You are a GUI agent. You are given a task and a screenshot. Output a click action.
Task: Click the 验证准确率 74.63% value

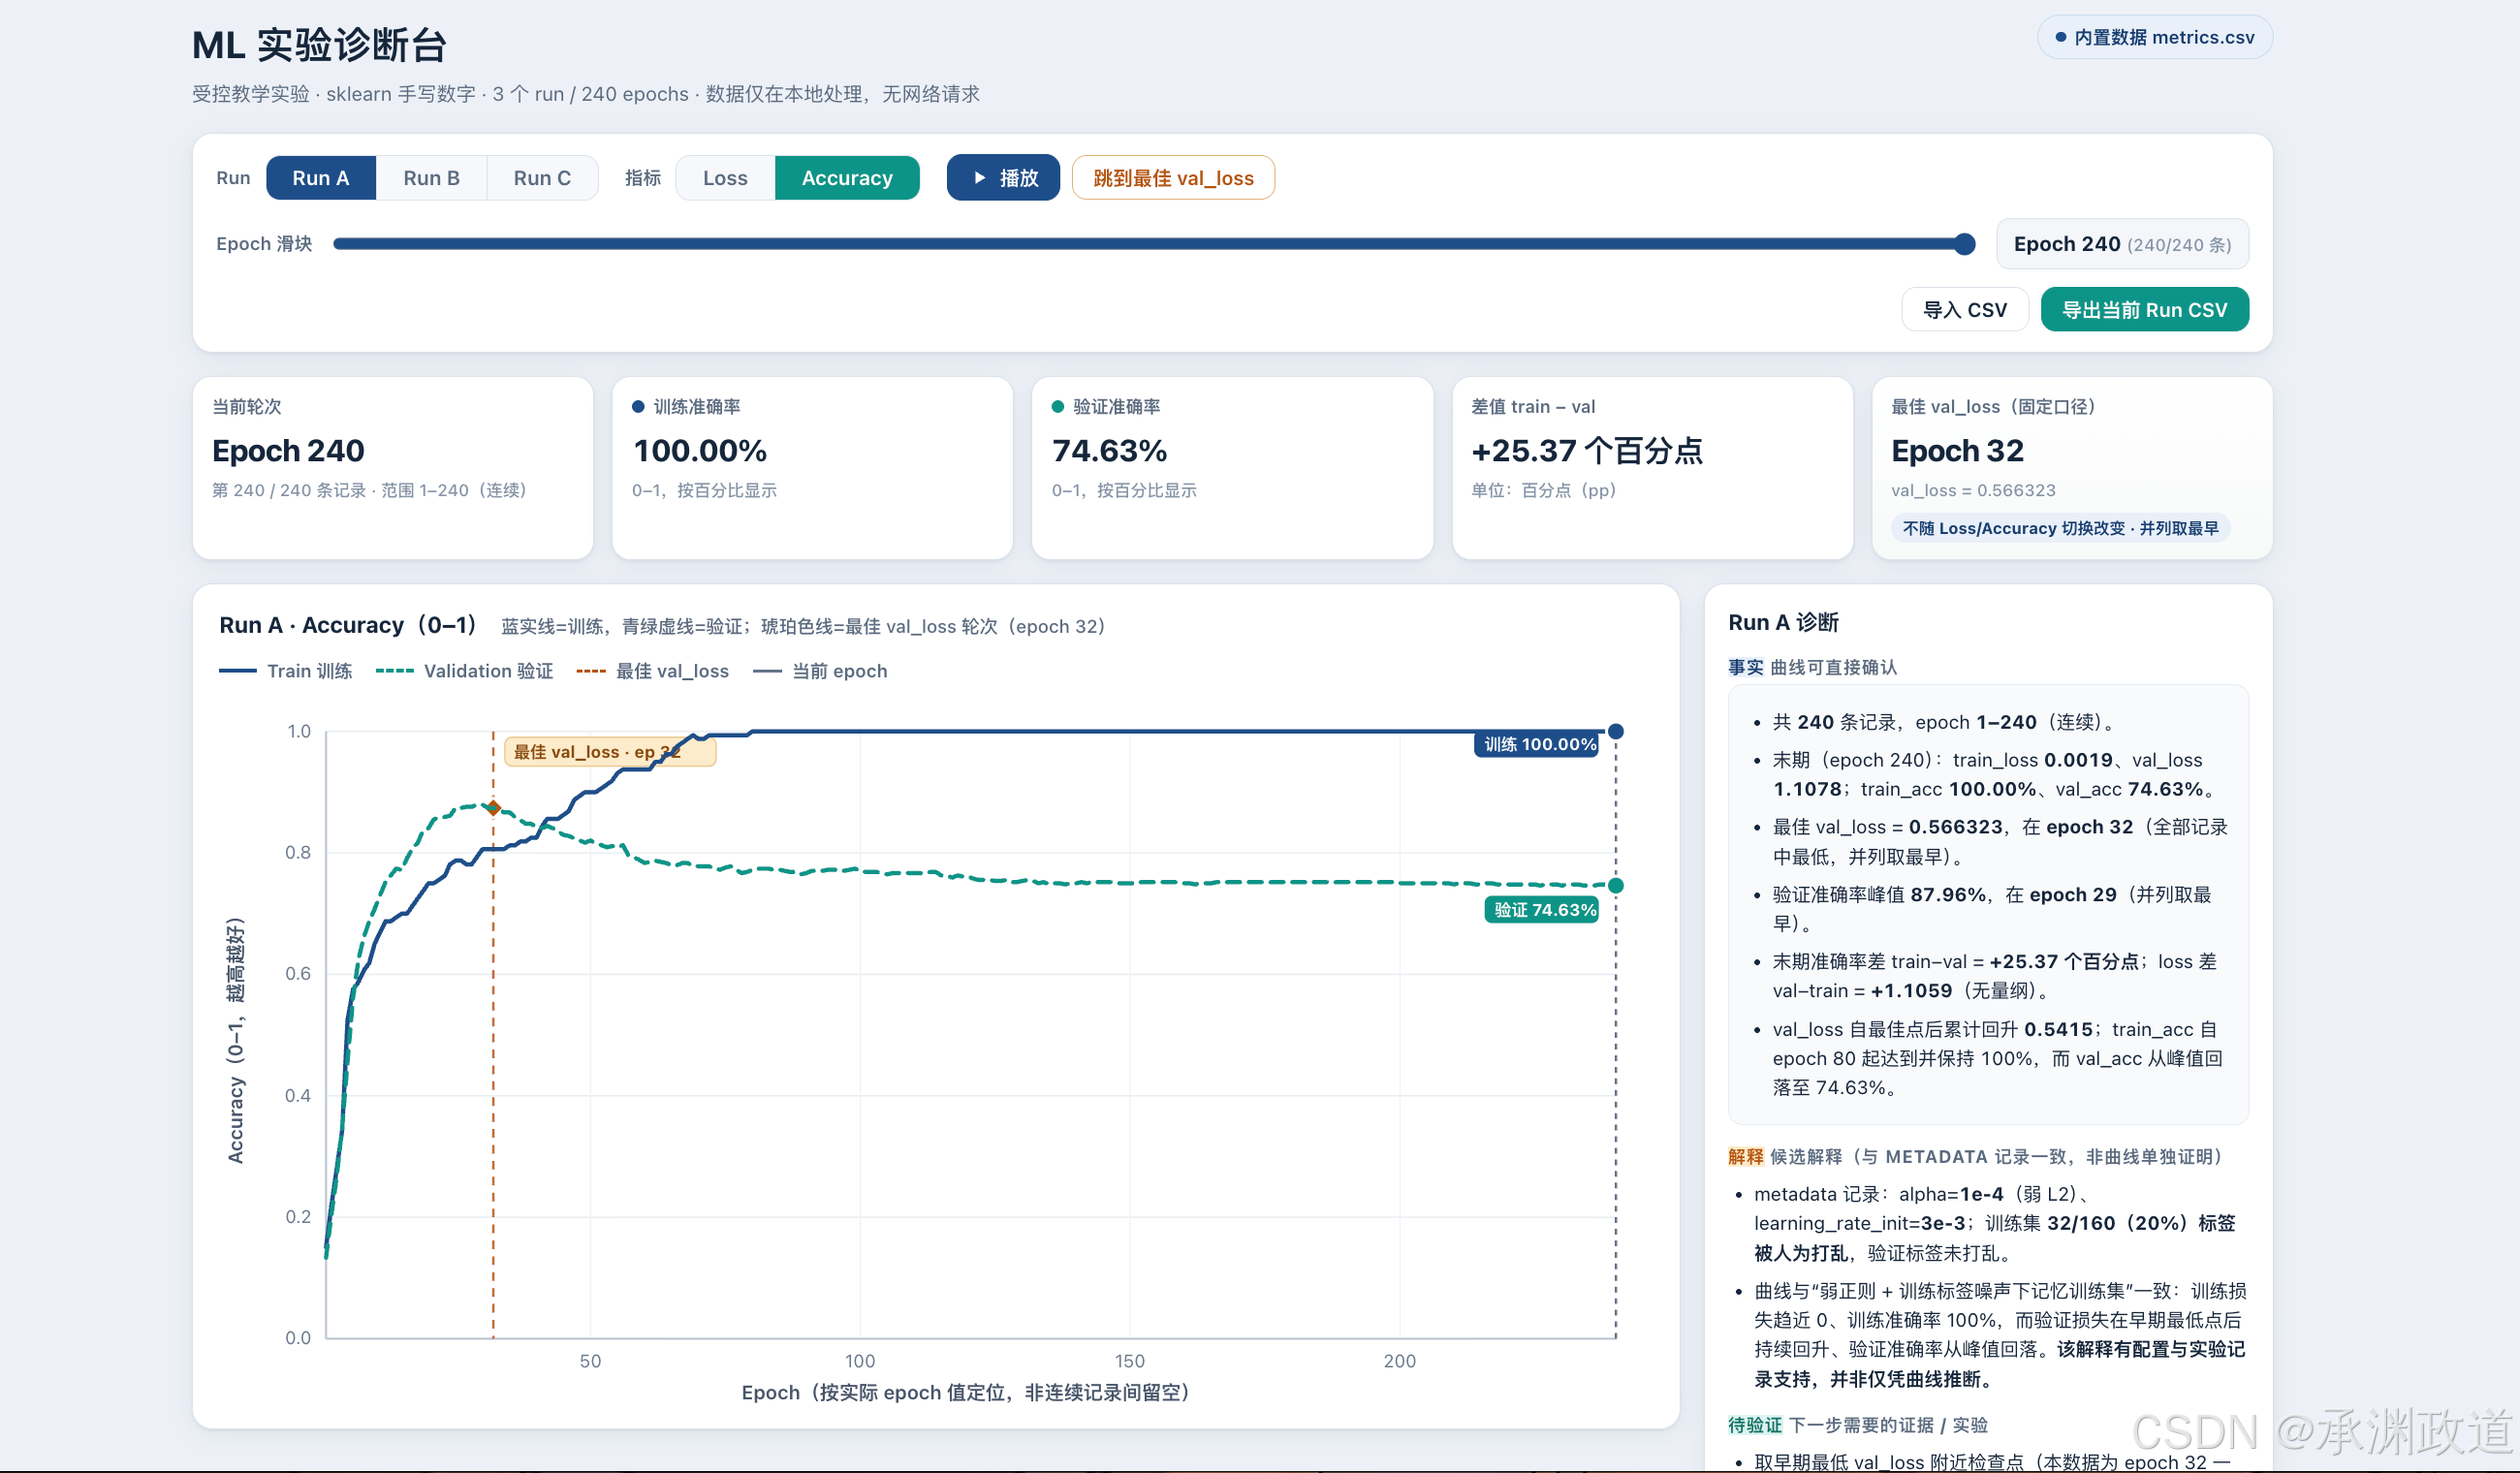(x=1110, y=451)
